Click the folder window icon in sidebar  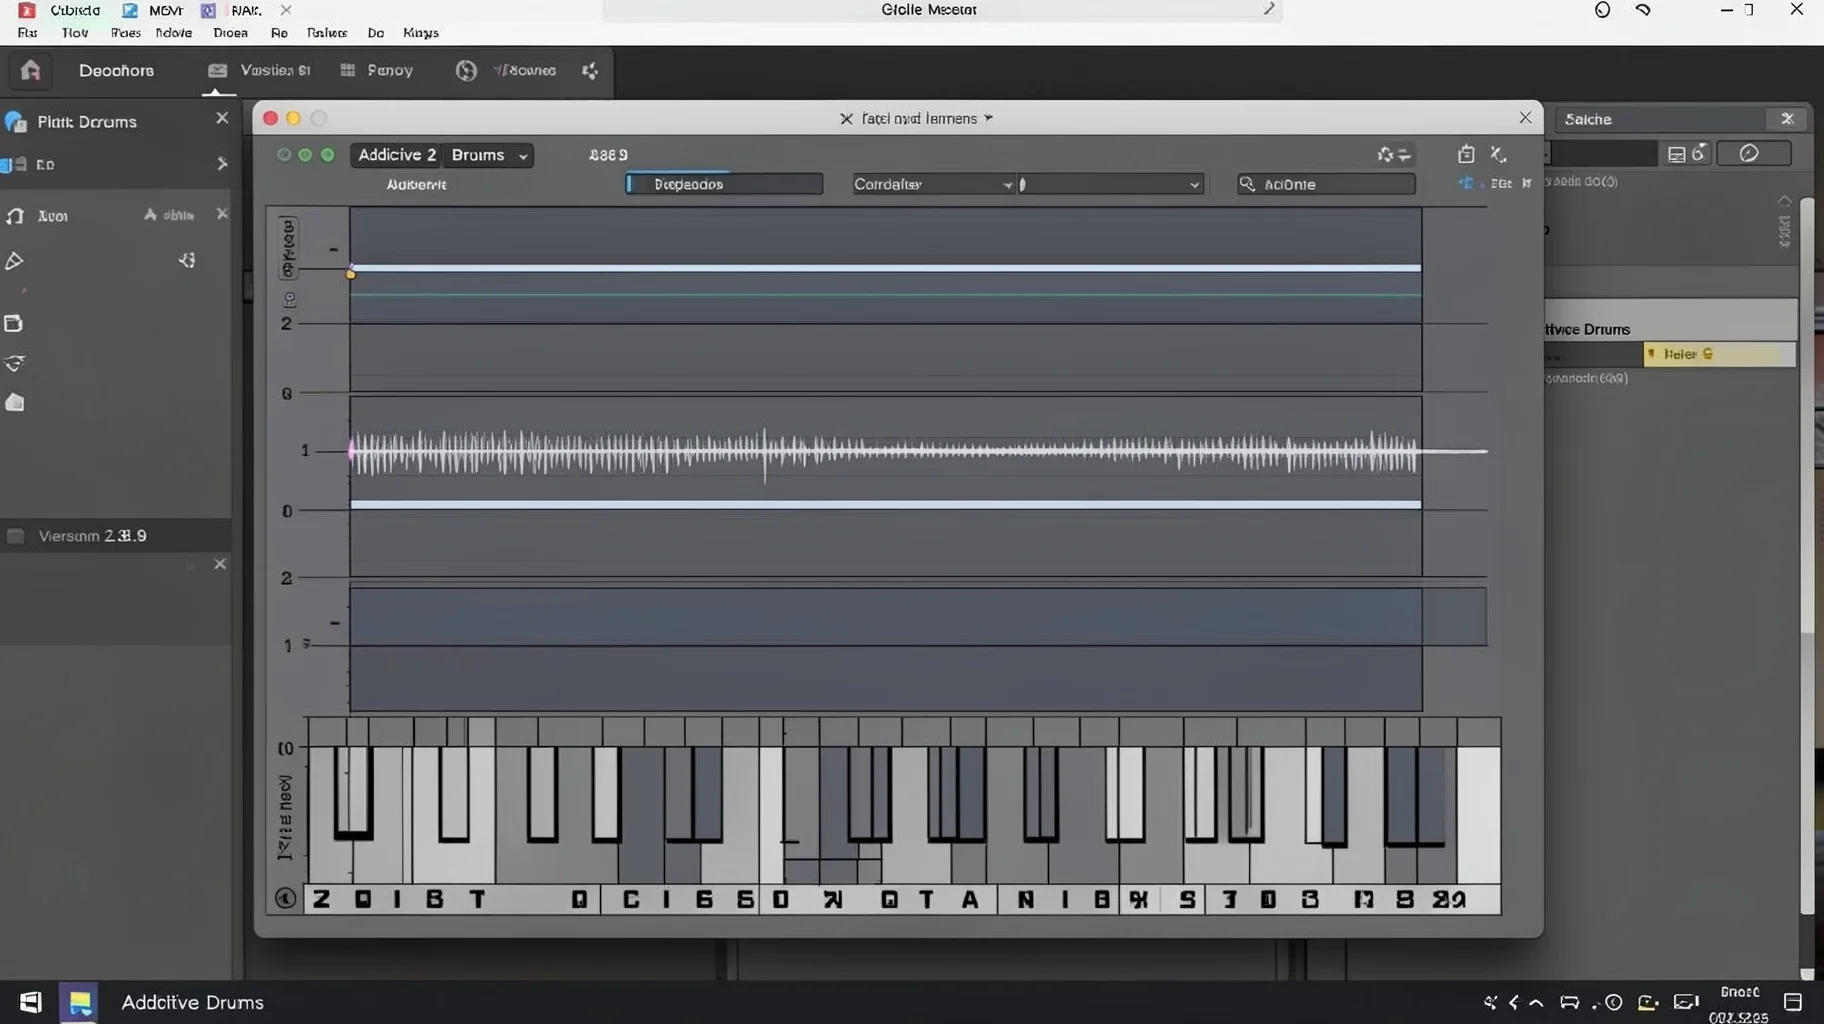click(13, 323)
